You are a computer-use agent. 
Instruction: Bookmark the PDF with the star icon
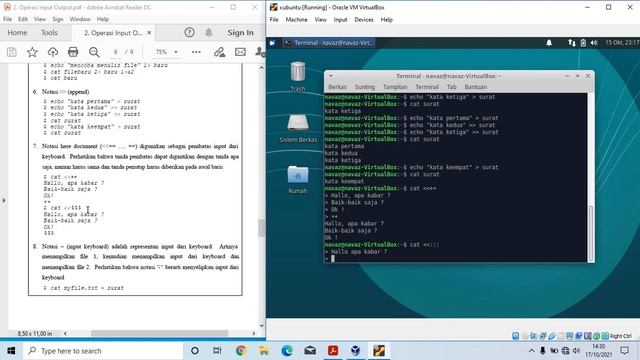[x=32, y=52]
